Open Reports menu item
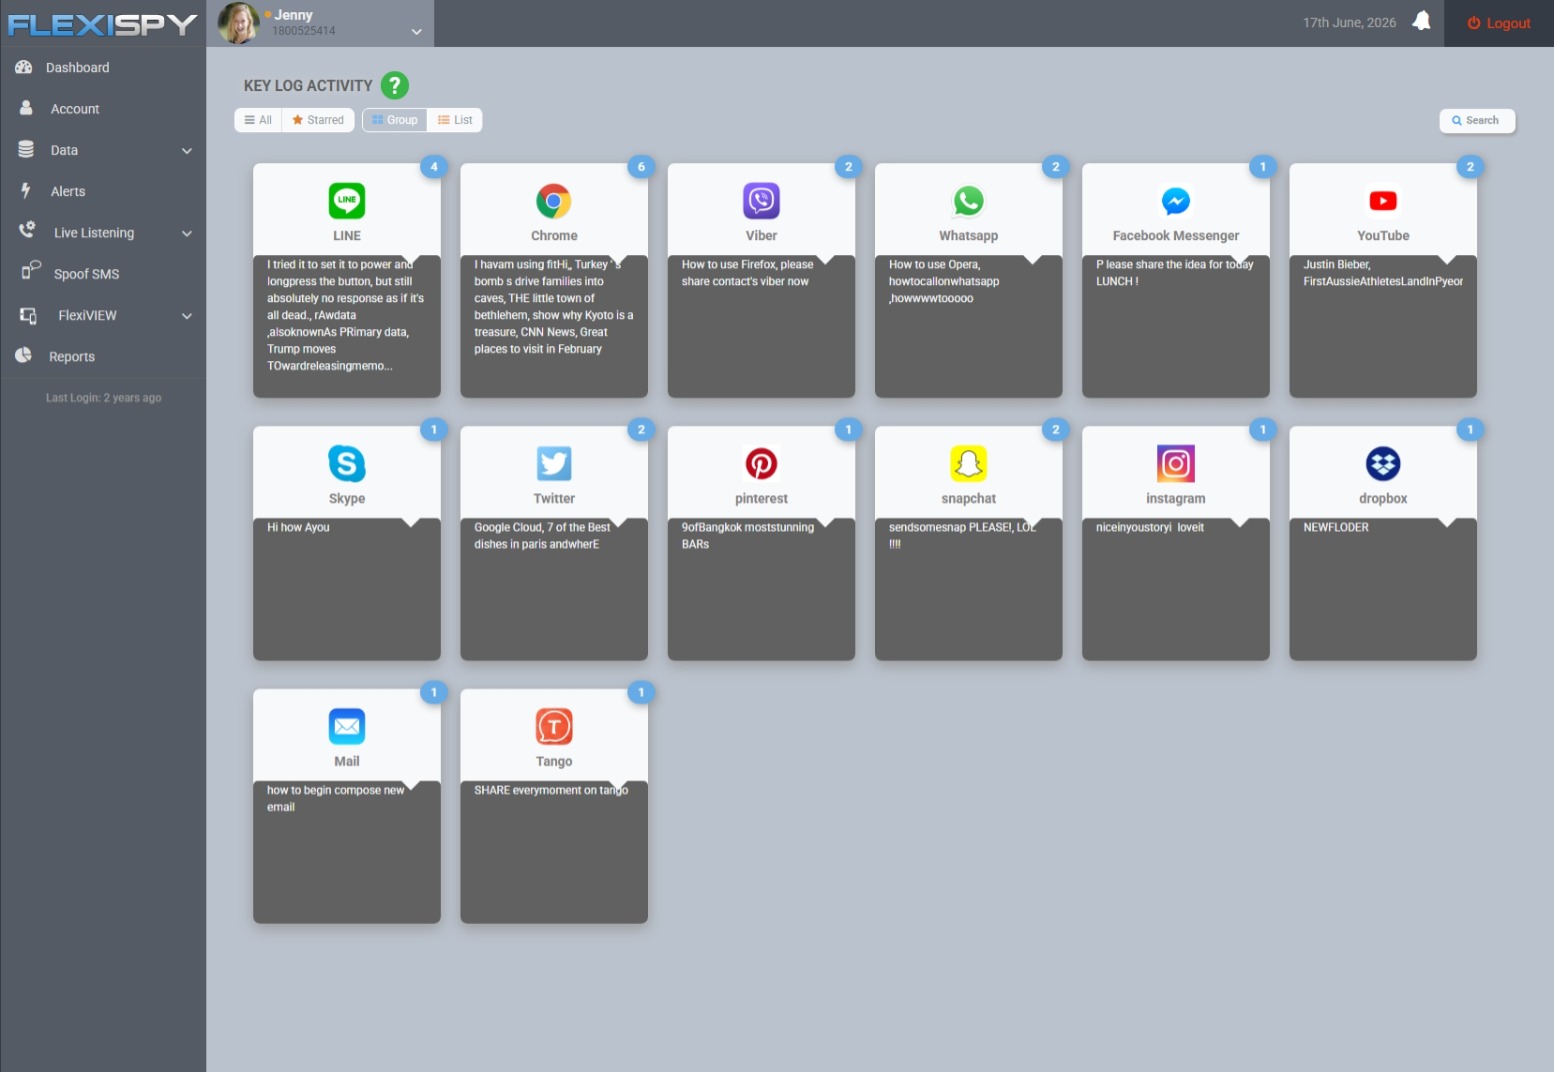 (x=72, y=357)
